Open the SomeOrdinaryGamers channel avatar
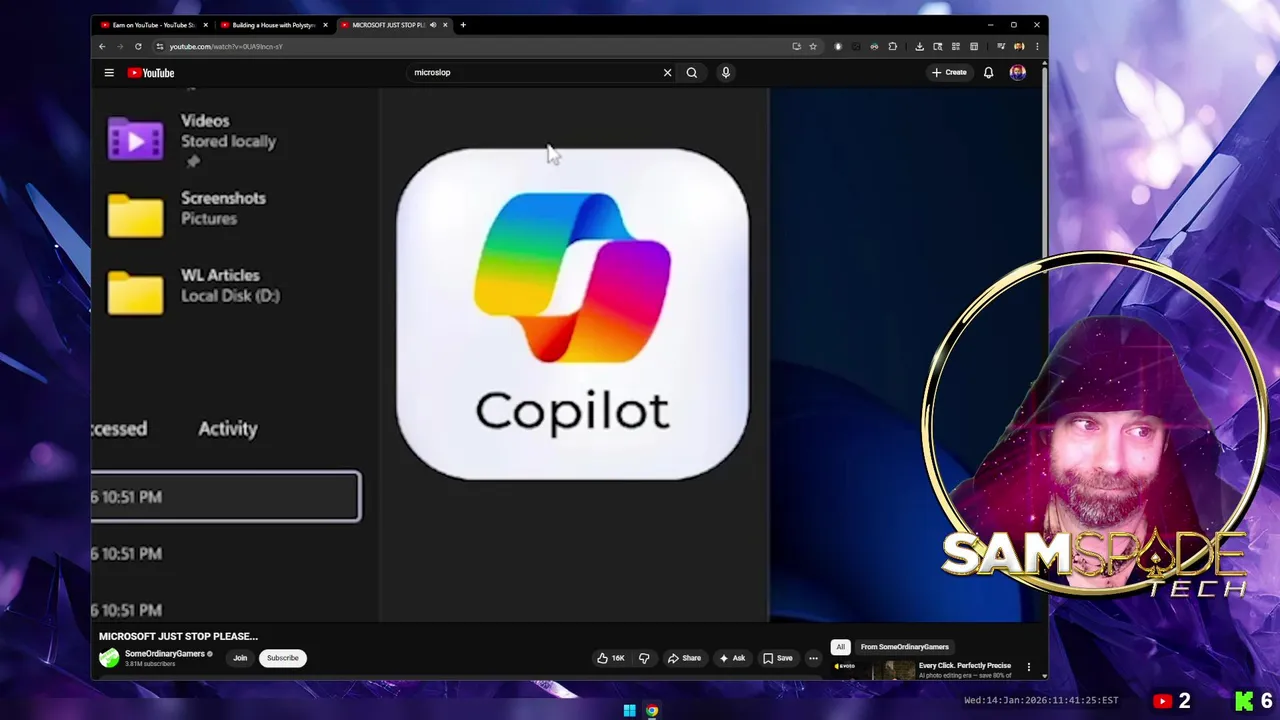This screenshot has width=1280, height=720. click(x=109, y=658)
